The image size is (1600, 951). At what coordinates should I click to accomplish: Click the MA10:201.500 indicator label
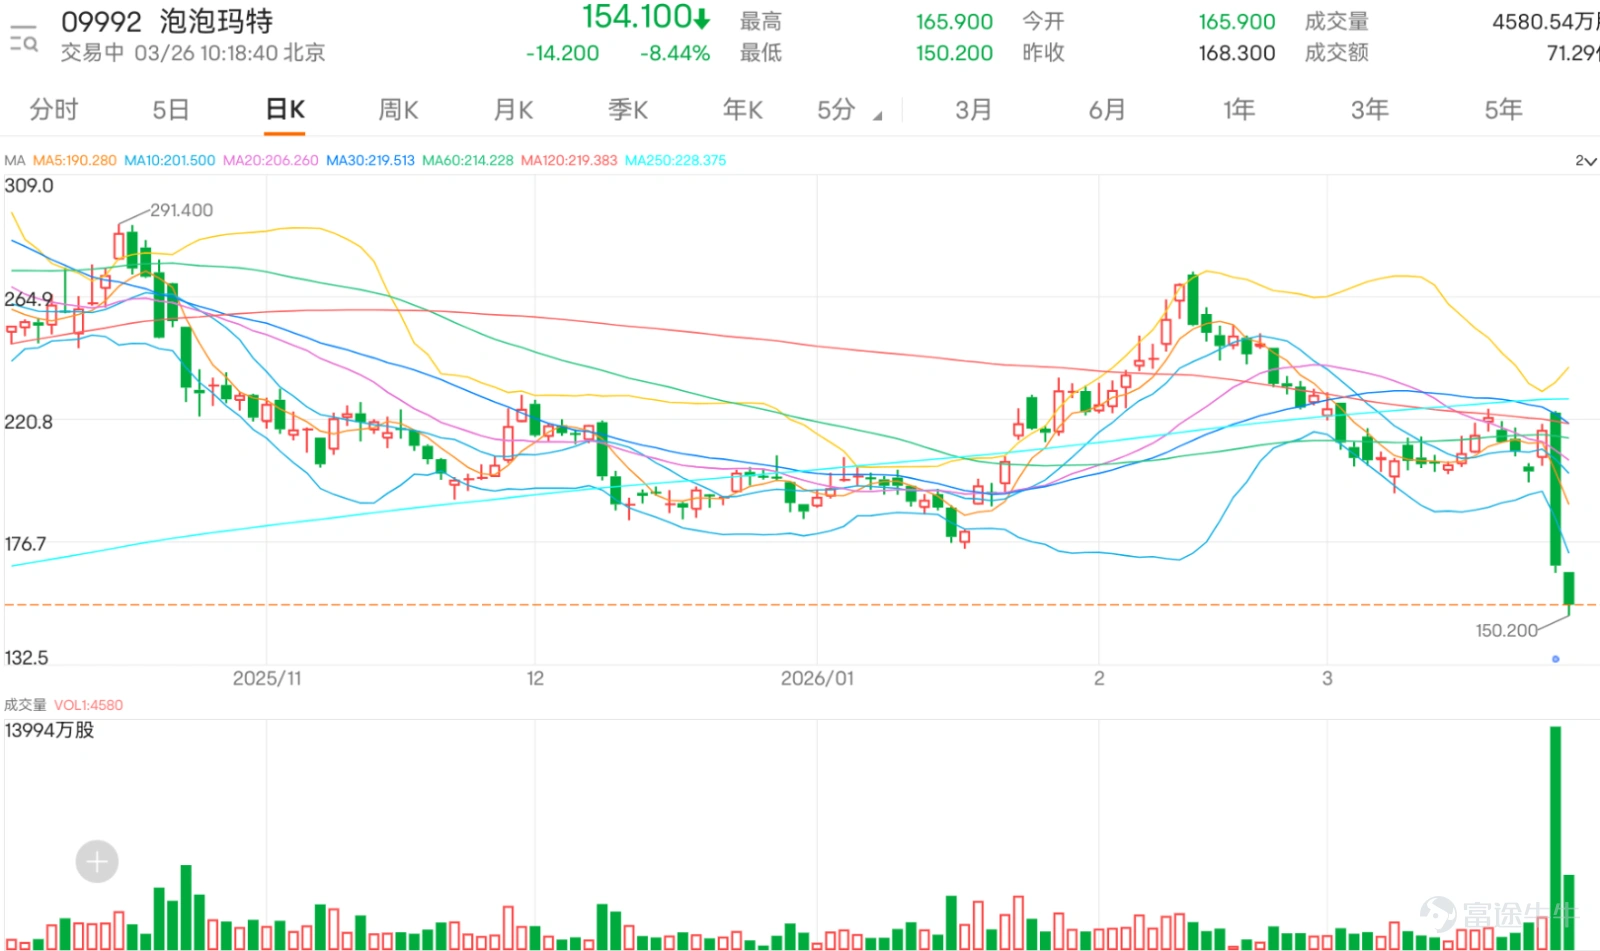coord(170,160)
